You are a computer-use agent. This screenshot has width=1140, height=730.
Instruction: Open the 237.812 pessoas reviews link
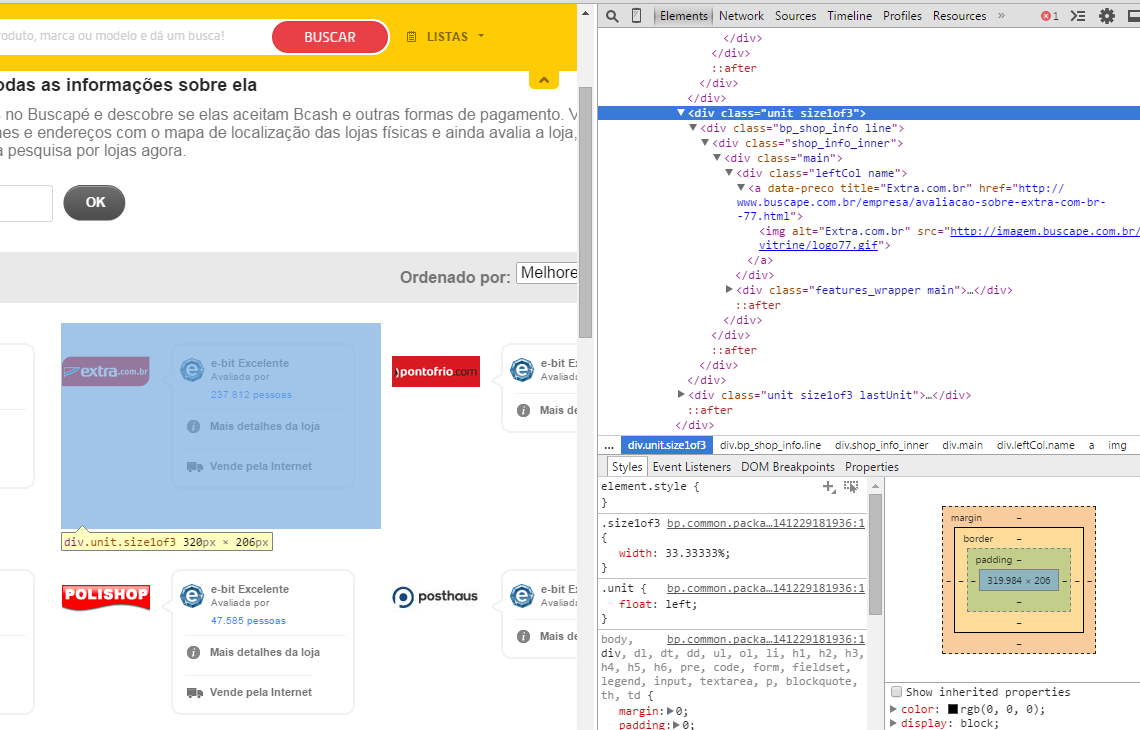pos(252,395)
